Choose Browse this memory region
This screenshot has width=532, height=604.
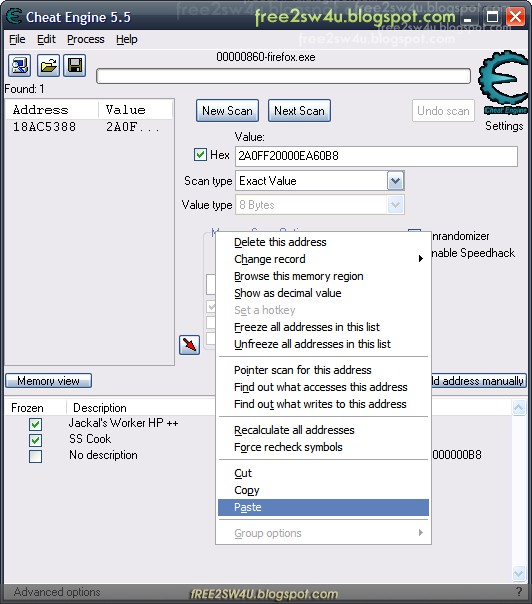(x=324, y=276)
